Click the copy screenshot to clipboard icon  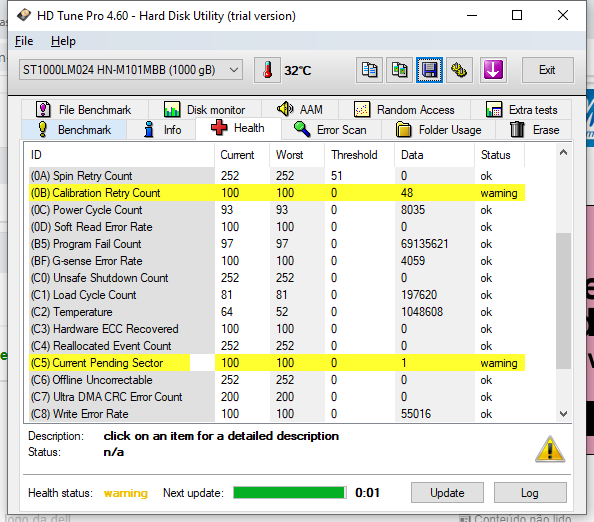[x=399, y=70]
